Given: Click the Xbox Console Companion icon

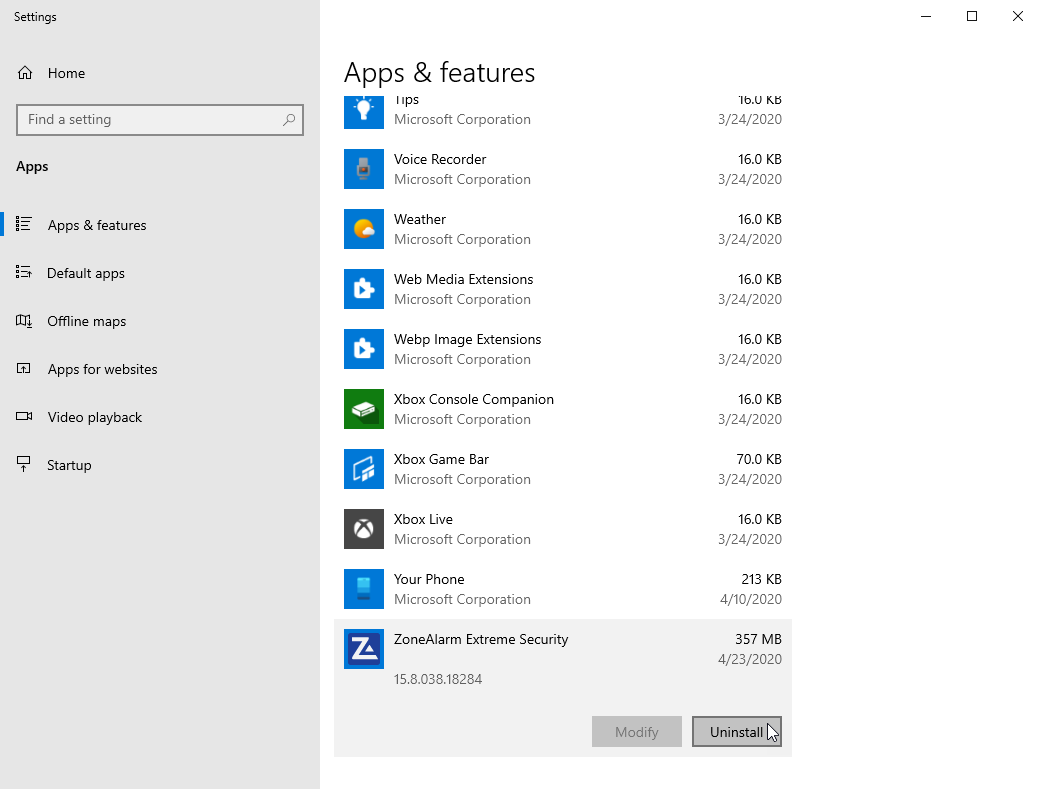Looking at the screenshot, I should 364,409.
